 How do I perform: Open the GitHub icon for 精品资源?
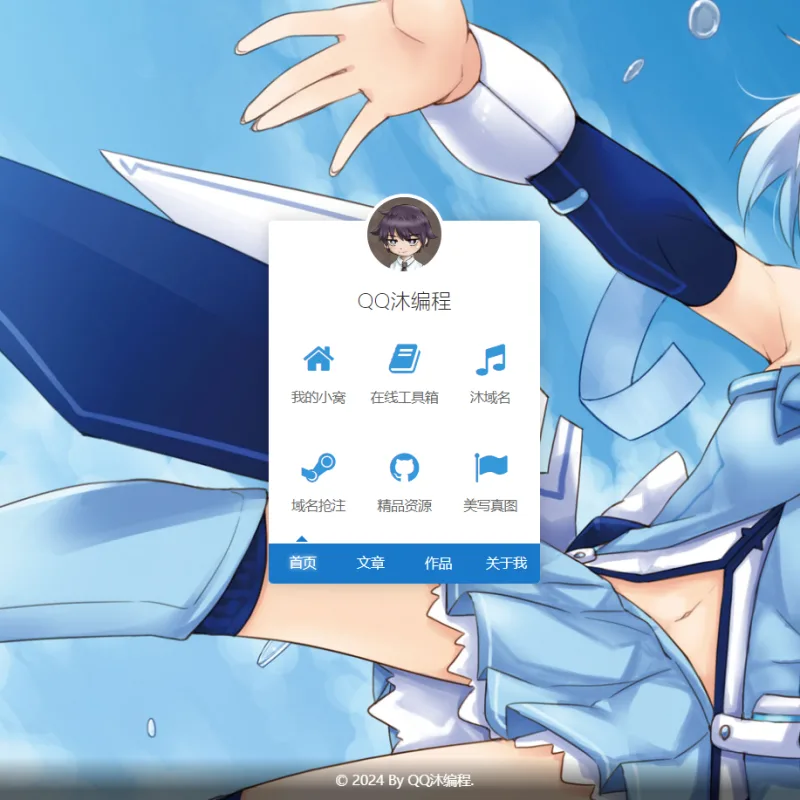click(404, 467)
